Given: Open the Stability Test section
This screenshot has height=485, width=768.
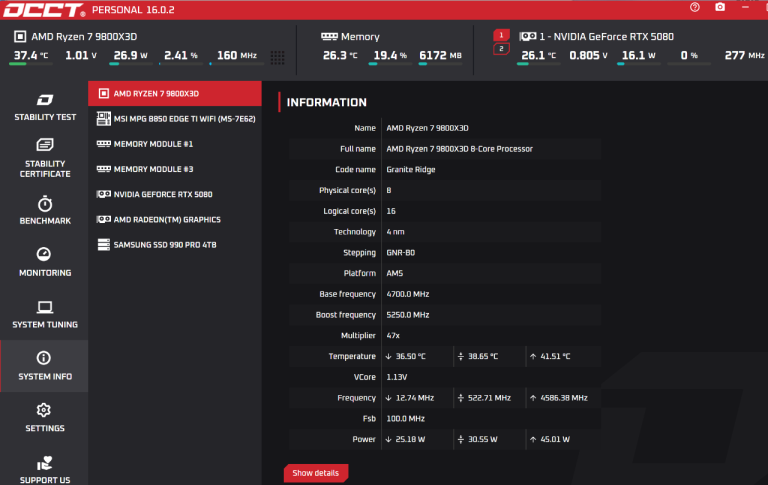Looking at the screenshot, I should coord(44,107).
